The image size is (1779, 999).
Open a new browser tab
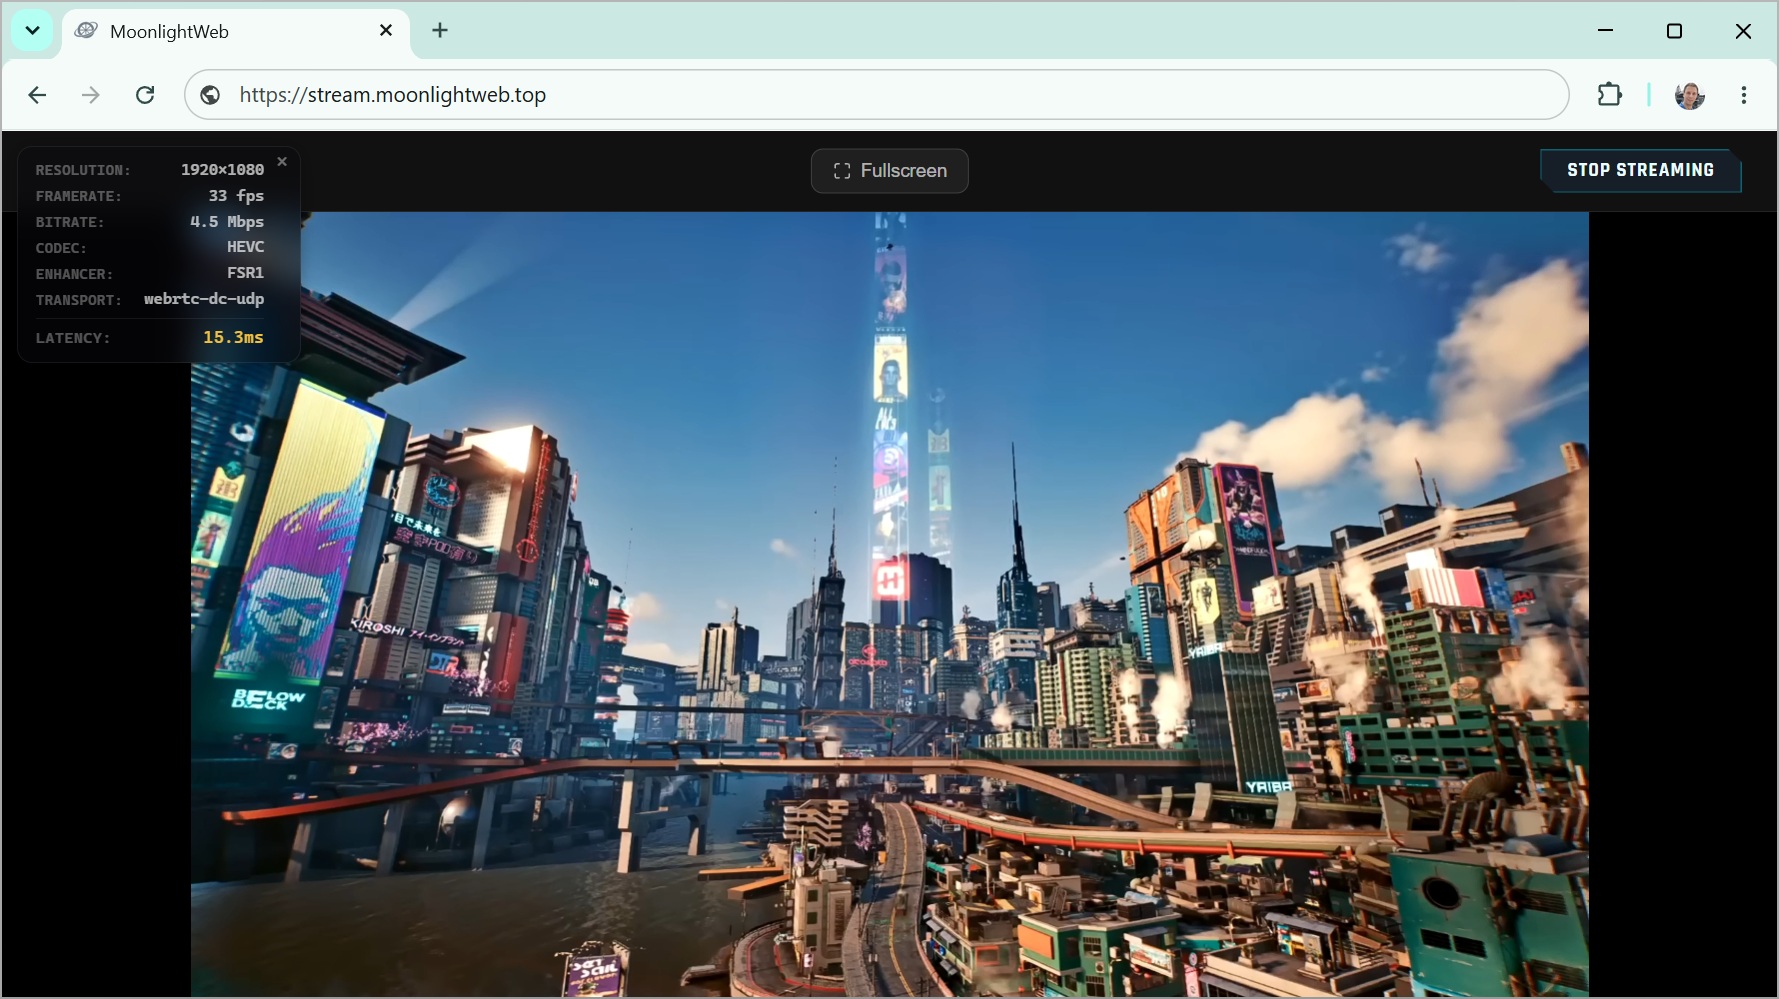[x=440, y=31]
